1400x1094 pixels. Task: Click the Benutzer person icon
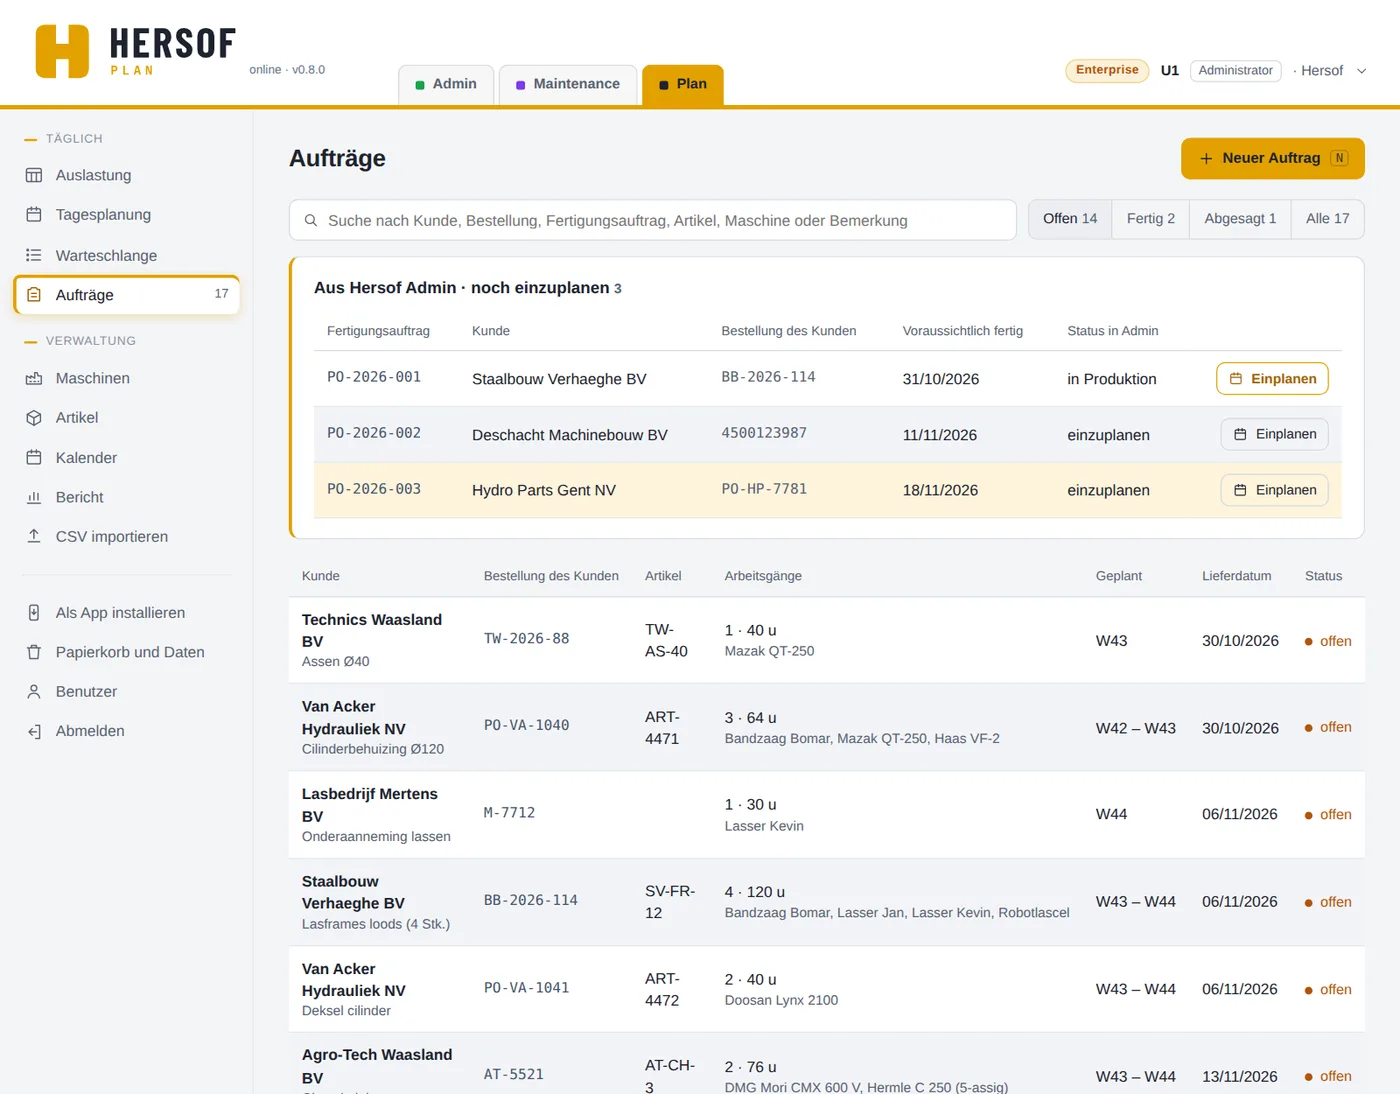[x=34, y=691]
